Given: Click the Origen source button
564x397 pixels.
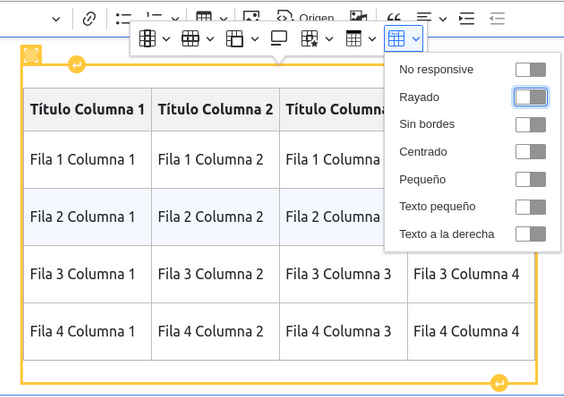Looking at the screenshot, I should 305,18.
